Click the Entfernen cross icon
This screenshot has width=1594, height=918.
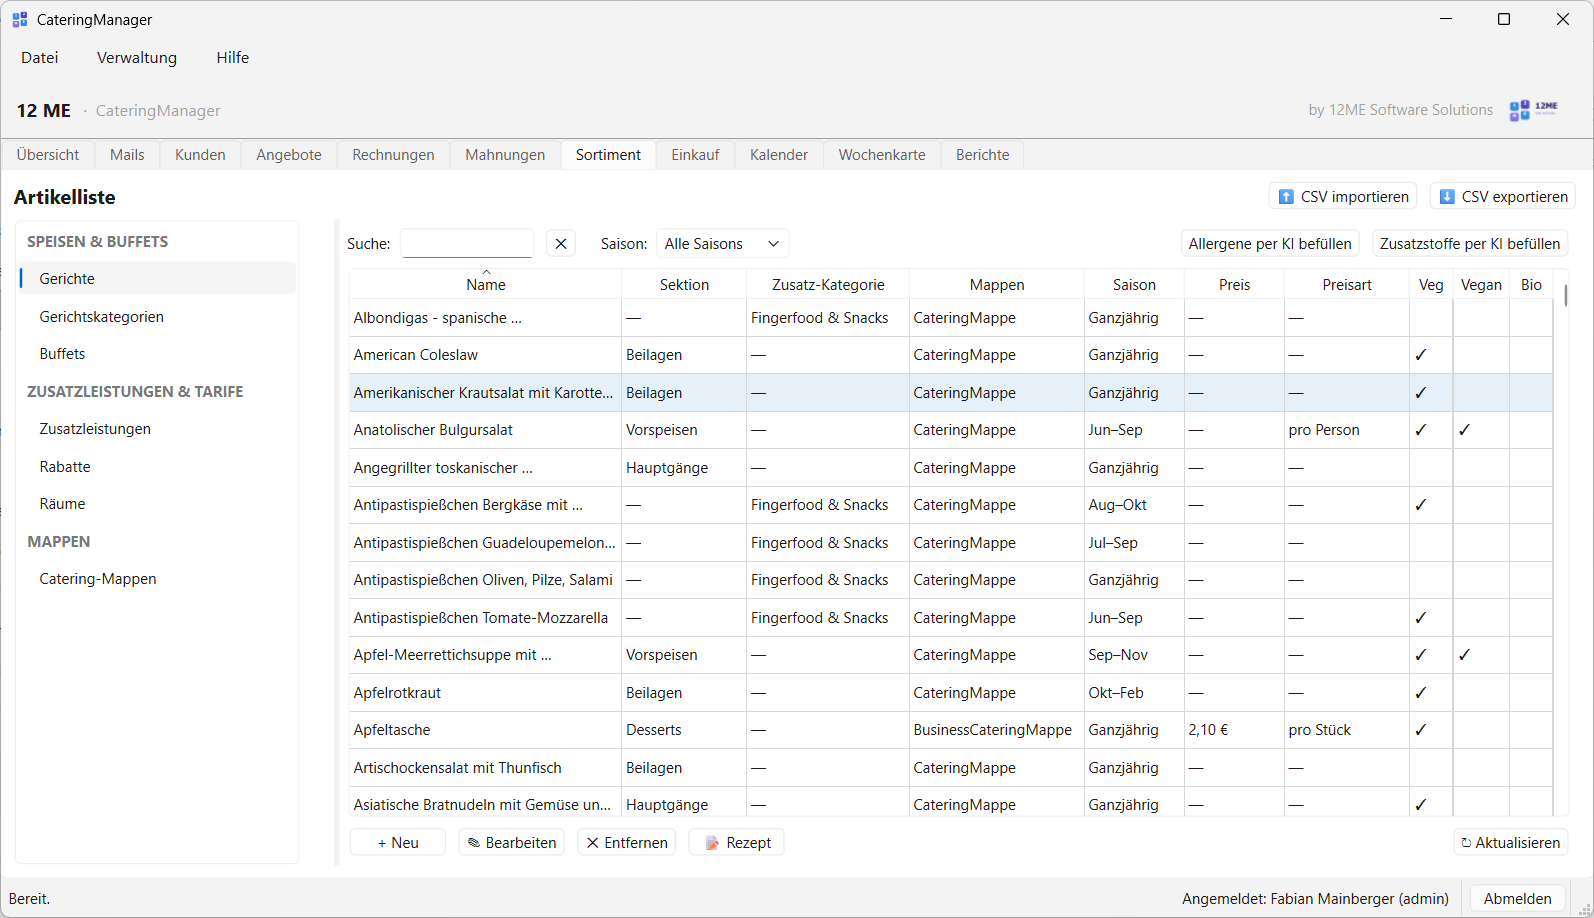593,843
